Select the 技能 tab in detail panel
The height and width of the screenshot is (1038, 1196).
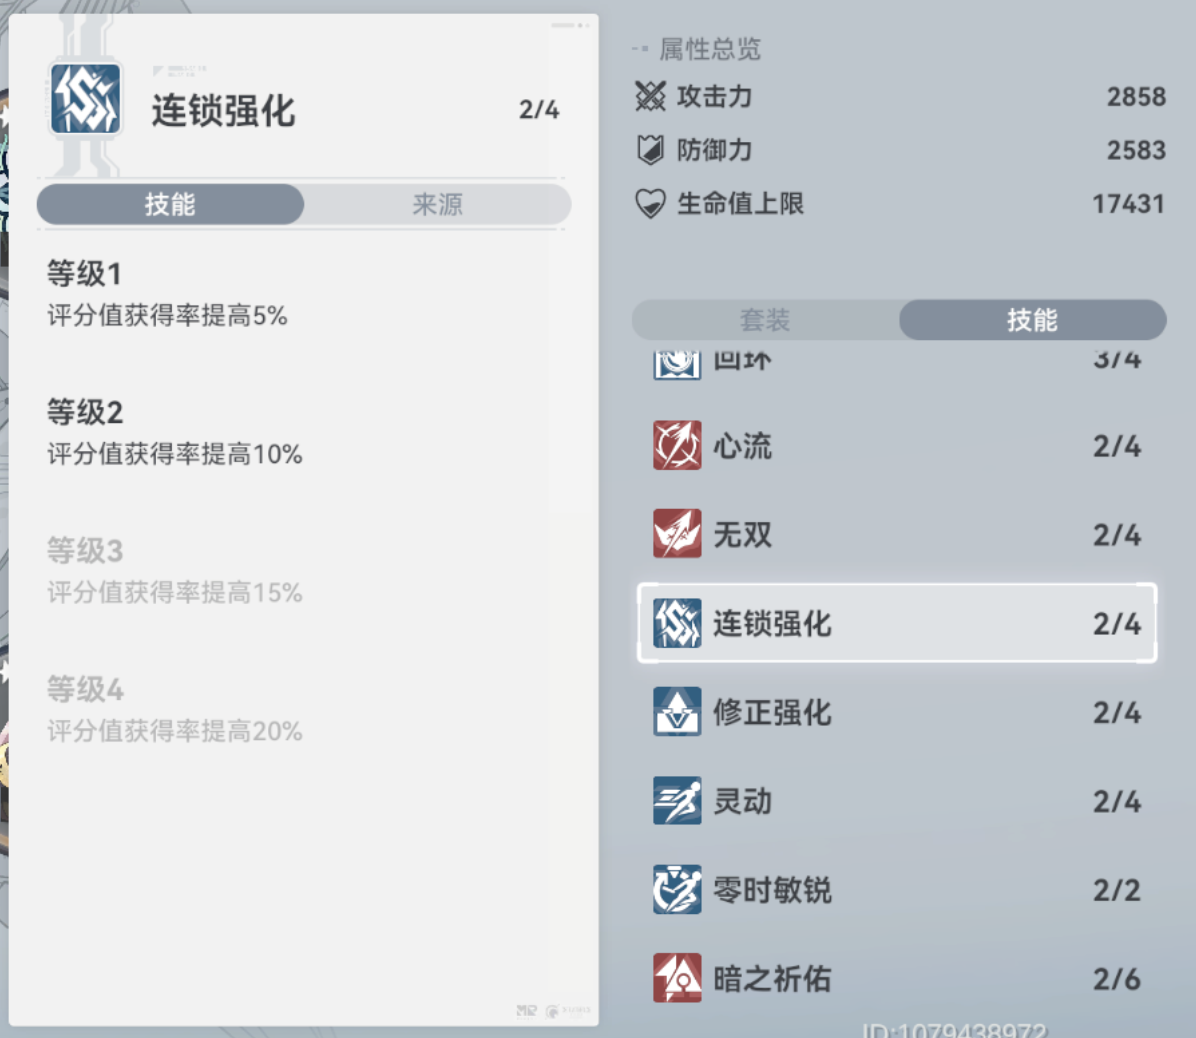[170, 204]
